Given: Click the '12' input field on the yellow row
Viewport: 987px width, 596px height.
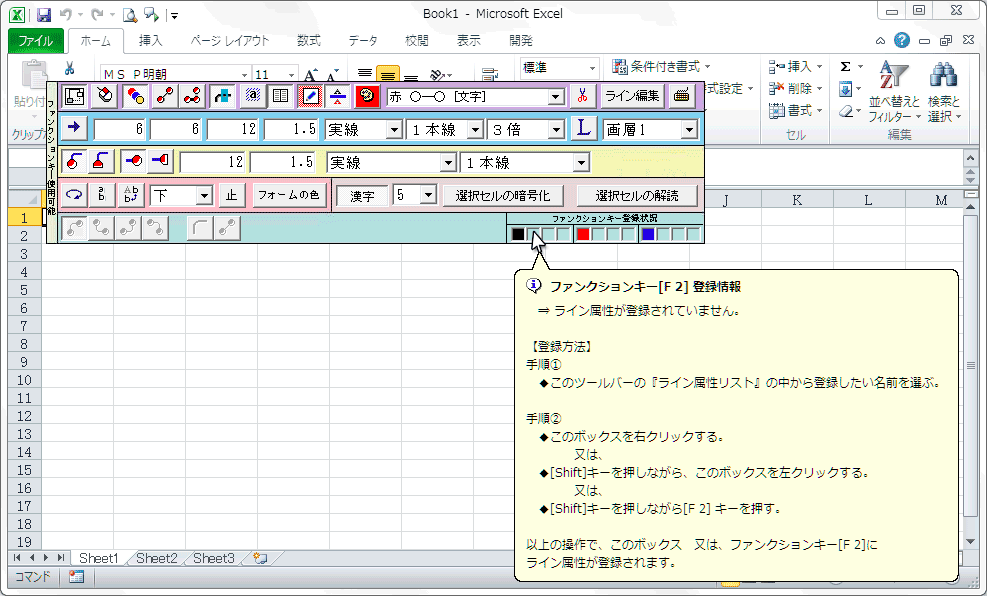Looking at the screenshot, I should click(212, 163).
